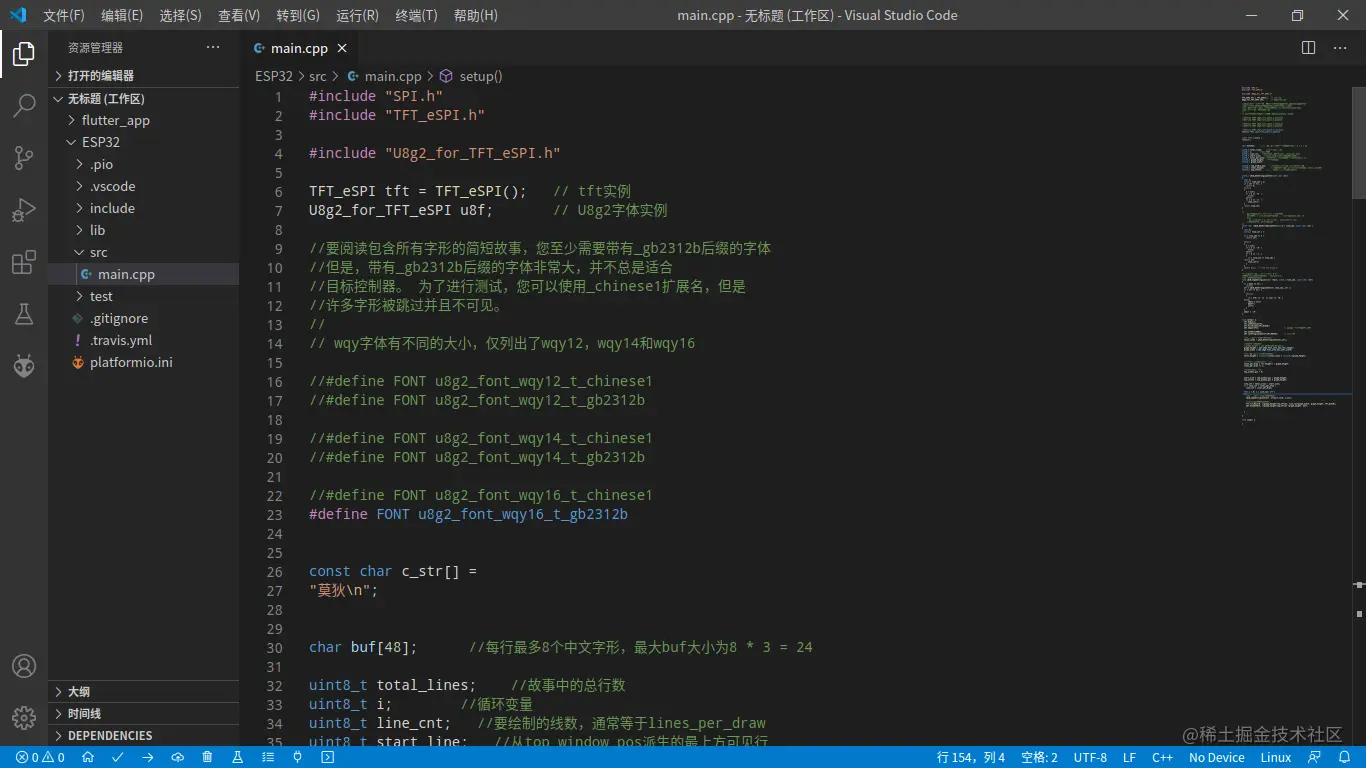
Task: Open the 帮助(H) menu
Action: tap(476, 15)
